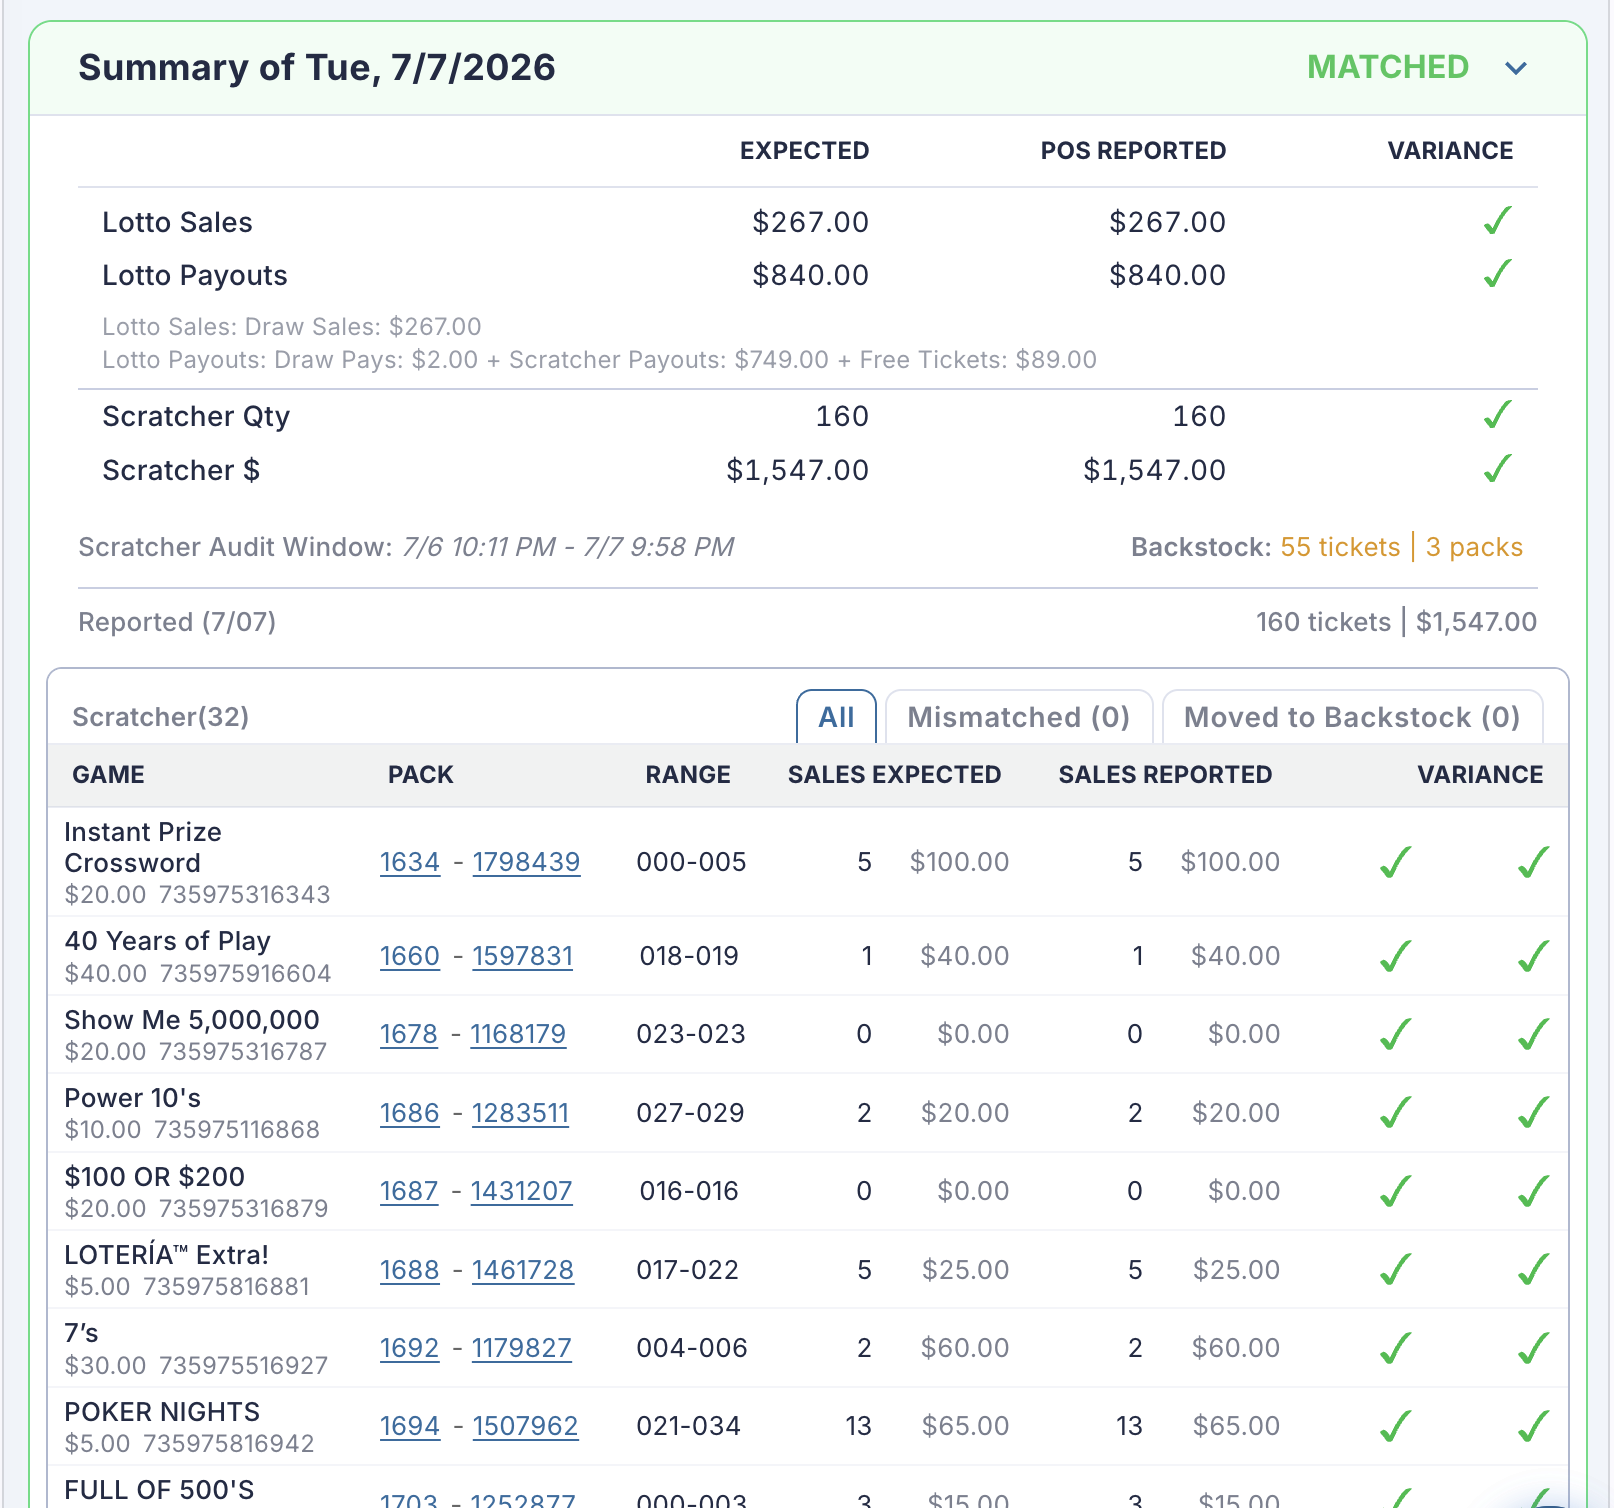1614x1508 pixels.
Task: Click the $840.00 POS reported Lotto Payouts value
Action: [1167, 275]
